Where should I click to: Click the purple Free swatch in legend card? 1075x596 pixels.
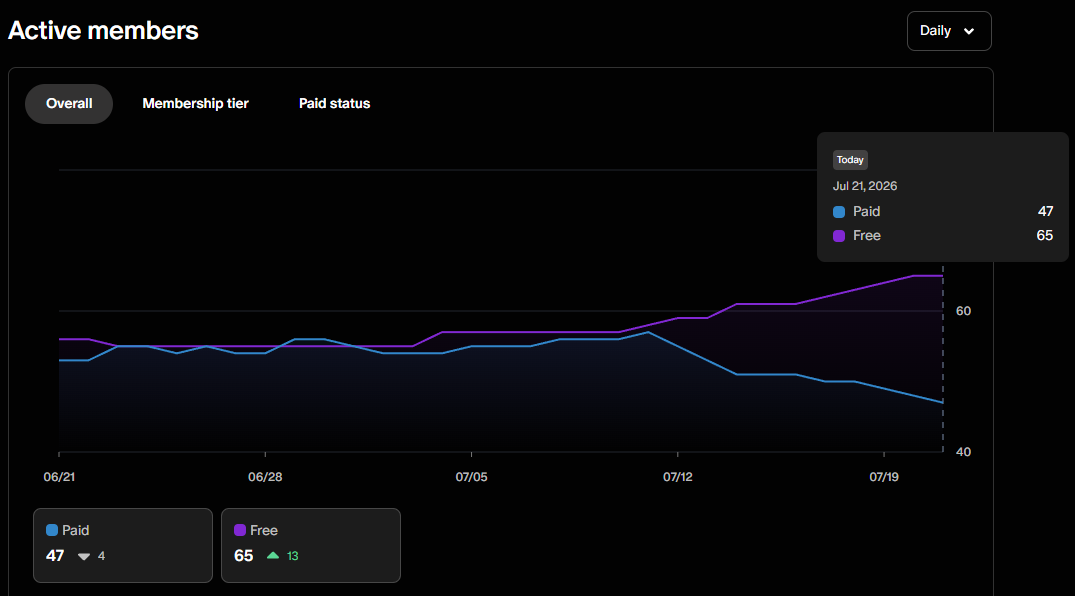tap(240, 530)
